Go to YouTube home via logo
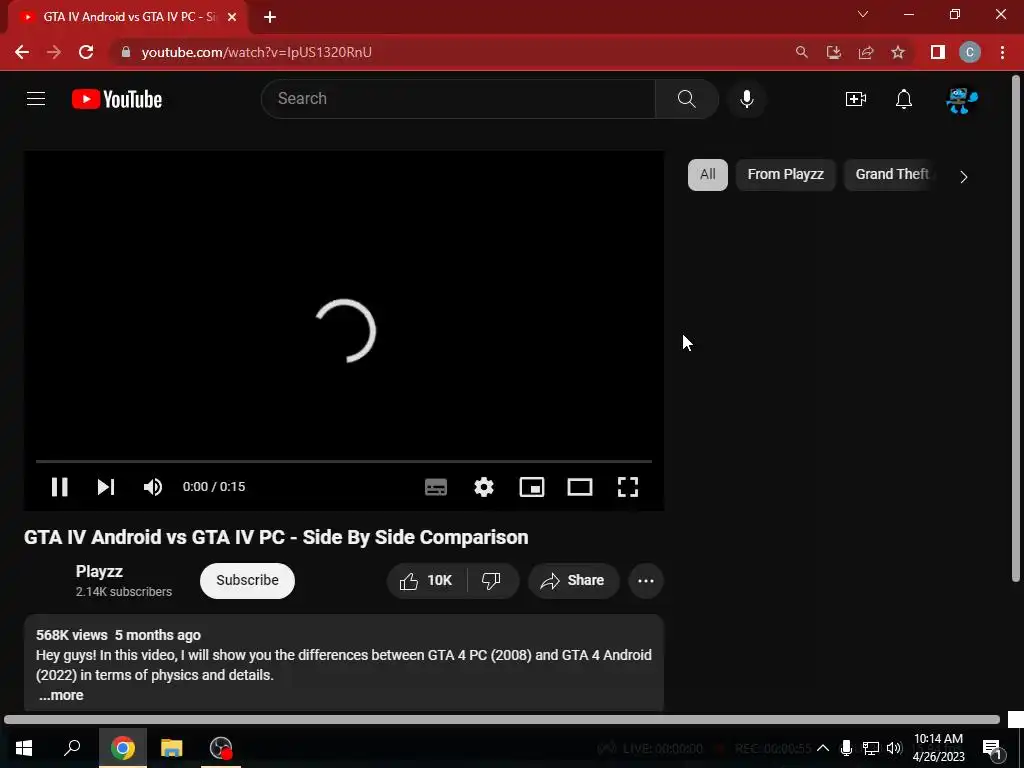The width and height of the screenshot is (1024, 768). 117,99
